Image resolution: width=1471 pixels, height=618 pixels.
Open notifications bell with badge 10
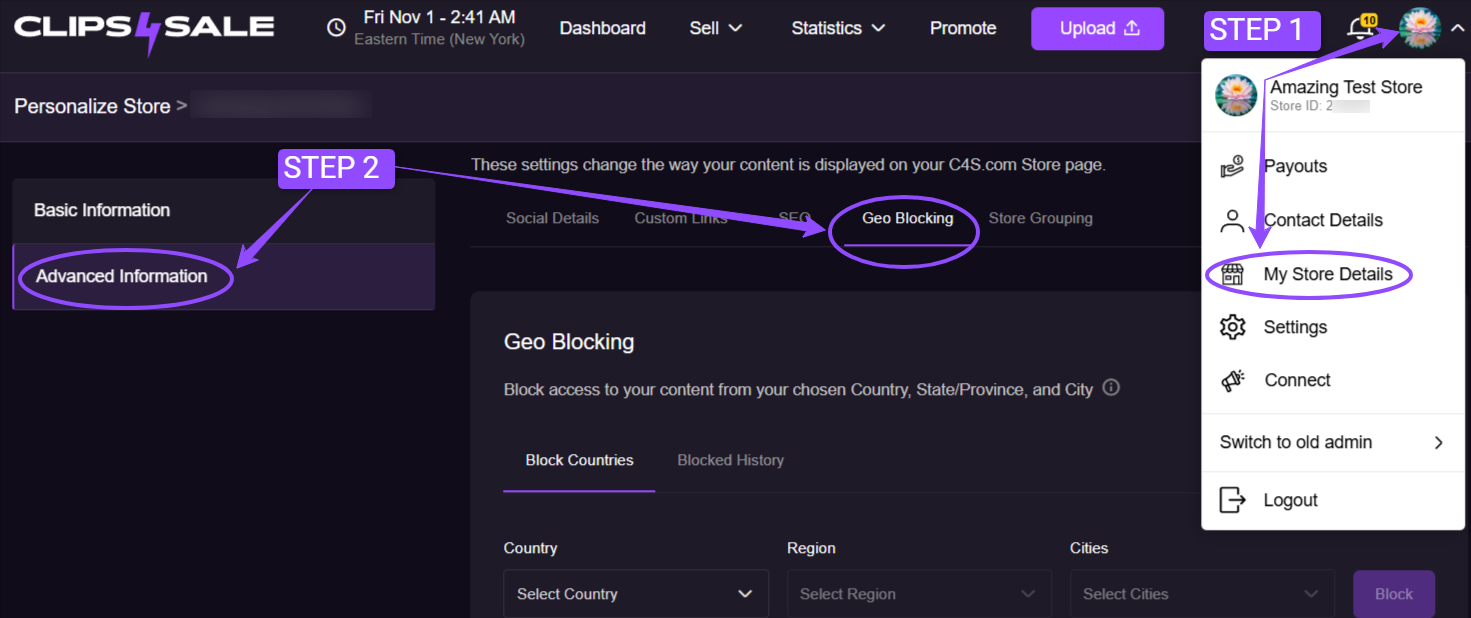tap(1361, 27)
